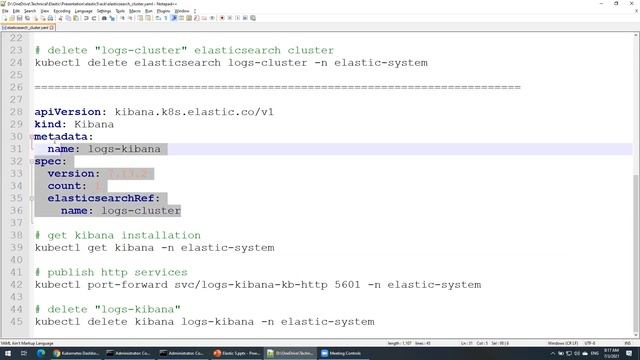Toggle synchronized vertical scrolling icon
Screen dimensions: 640x360
(x=140, y=18)
